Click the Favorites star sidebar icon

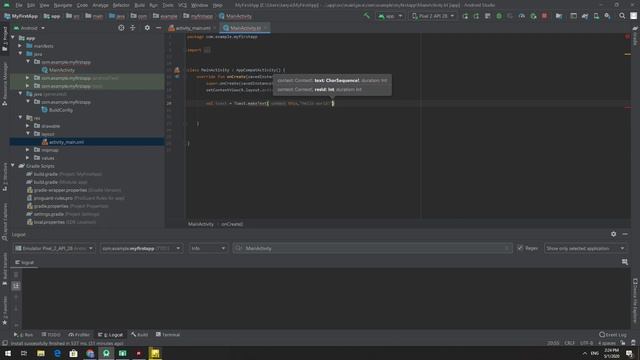click(x=5, y=322)
